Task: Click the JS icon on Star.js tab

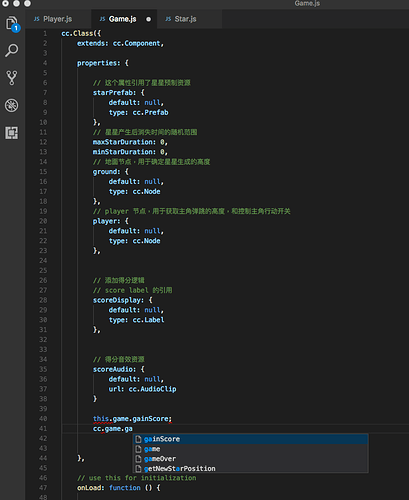Action: click(x=168, y=19)
